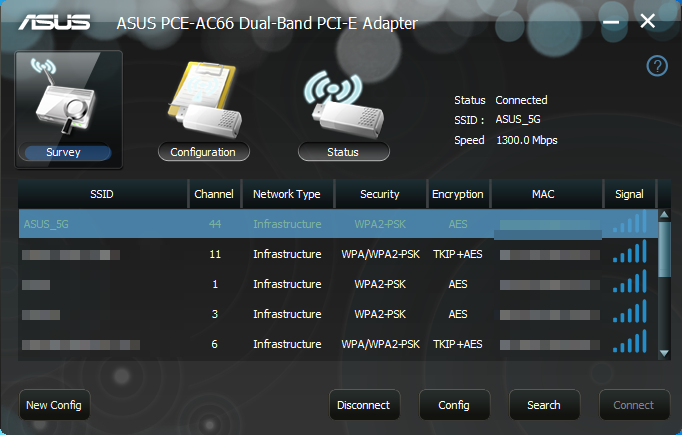Sort by the Encryption column header

[x=458, y=194]
